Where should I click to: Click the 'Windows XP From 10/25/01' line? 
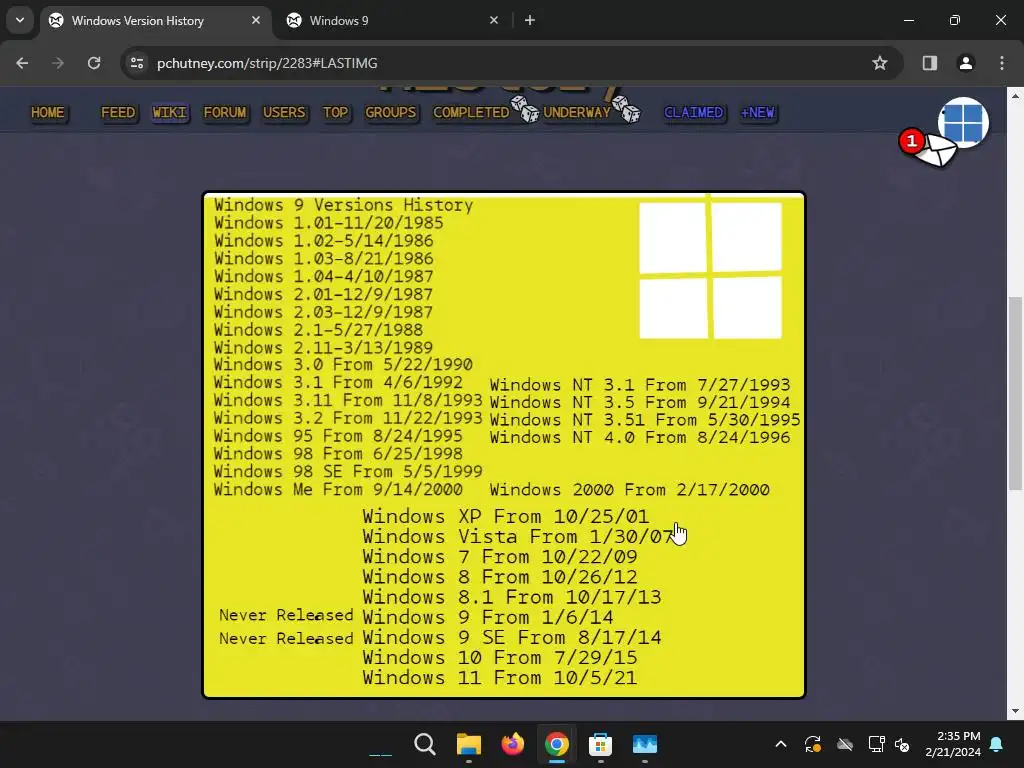point(505,517)
